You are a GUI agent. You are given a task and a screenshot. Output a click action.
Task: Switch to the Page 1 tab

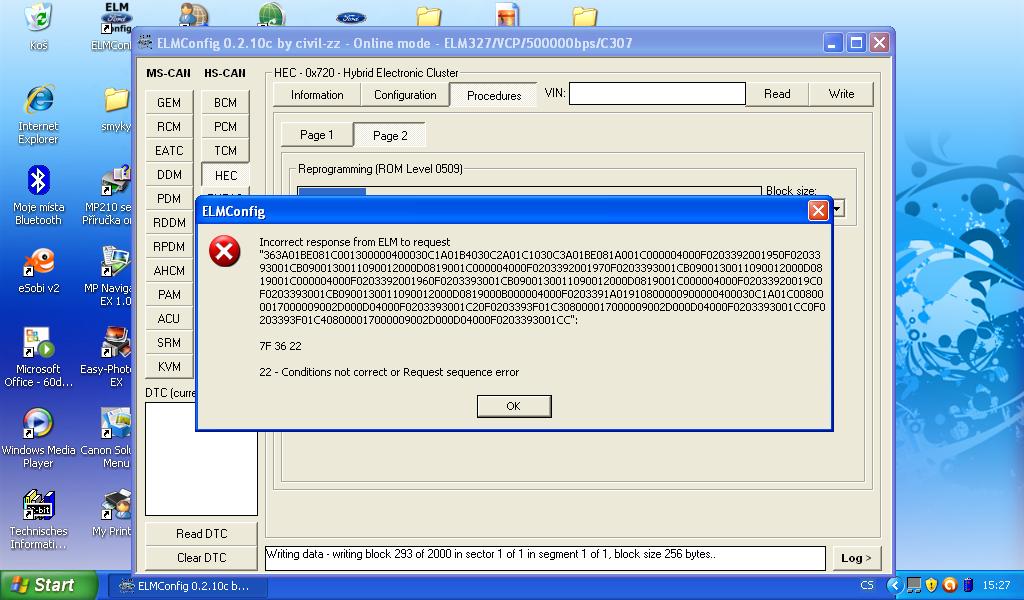point(316,135)
